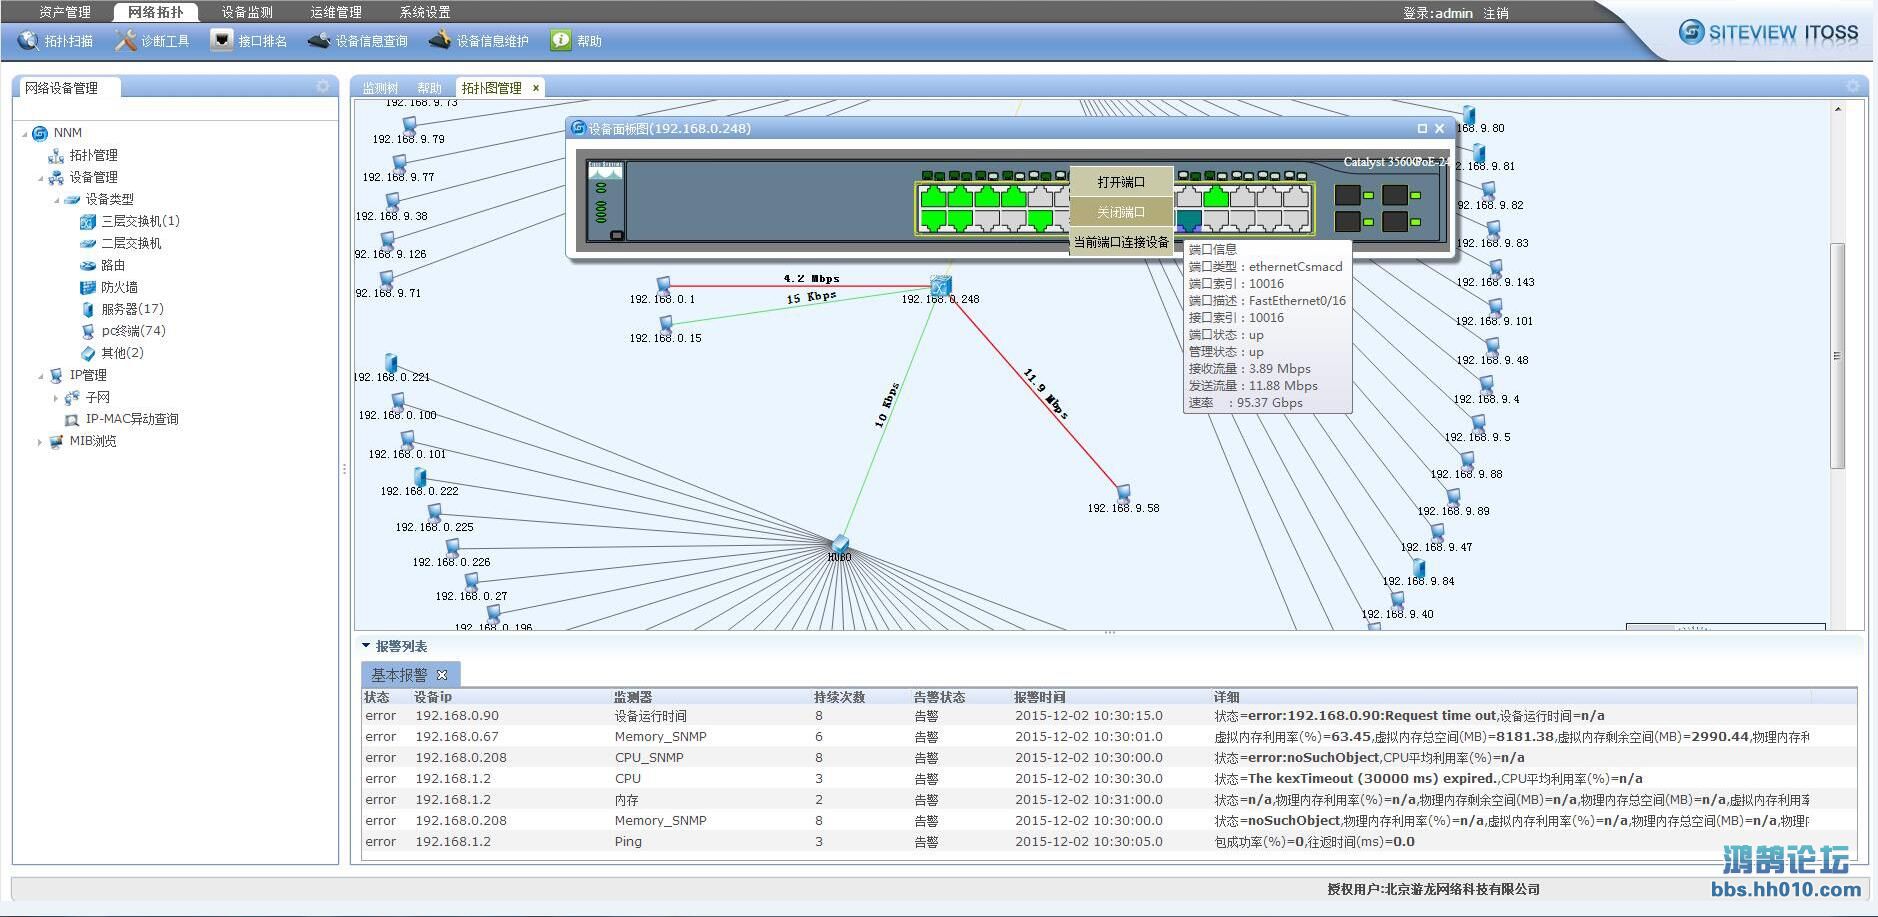Viewport: 1878px width, 917px height.
Task: Select 打开端口 in the port context menu
Action: point(1121,182)
